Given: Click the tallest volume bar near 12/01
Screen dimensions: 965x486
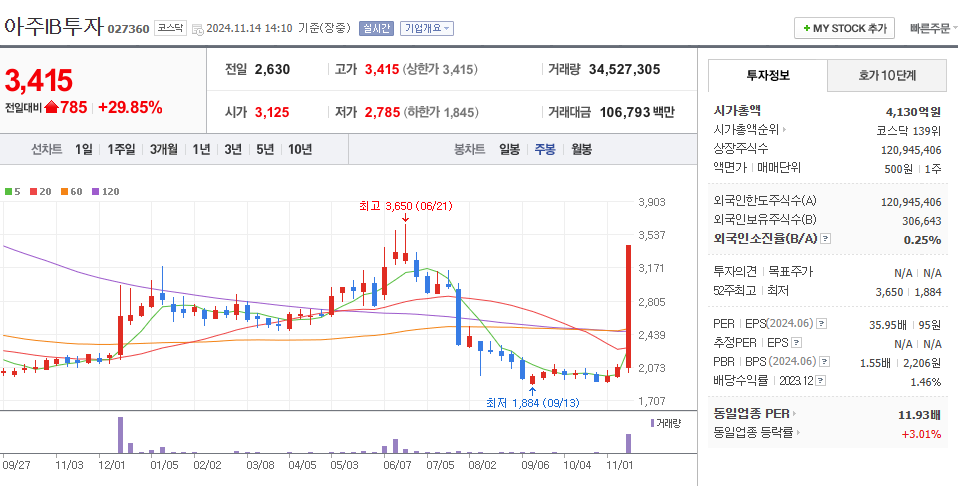Looking at the screenshot, I should pos(121,435).
